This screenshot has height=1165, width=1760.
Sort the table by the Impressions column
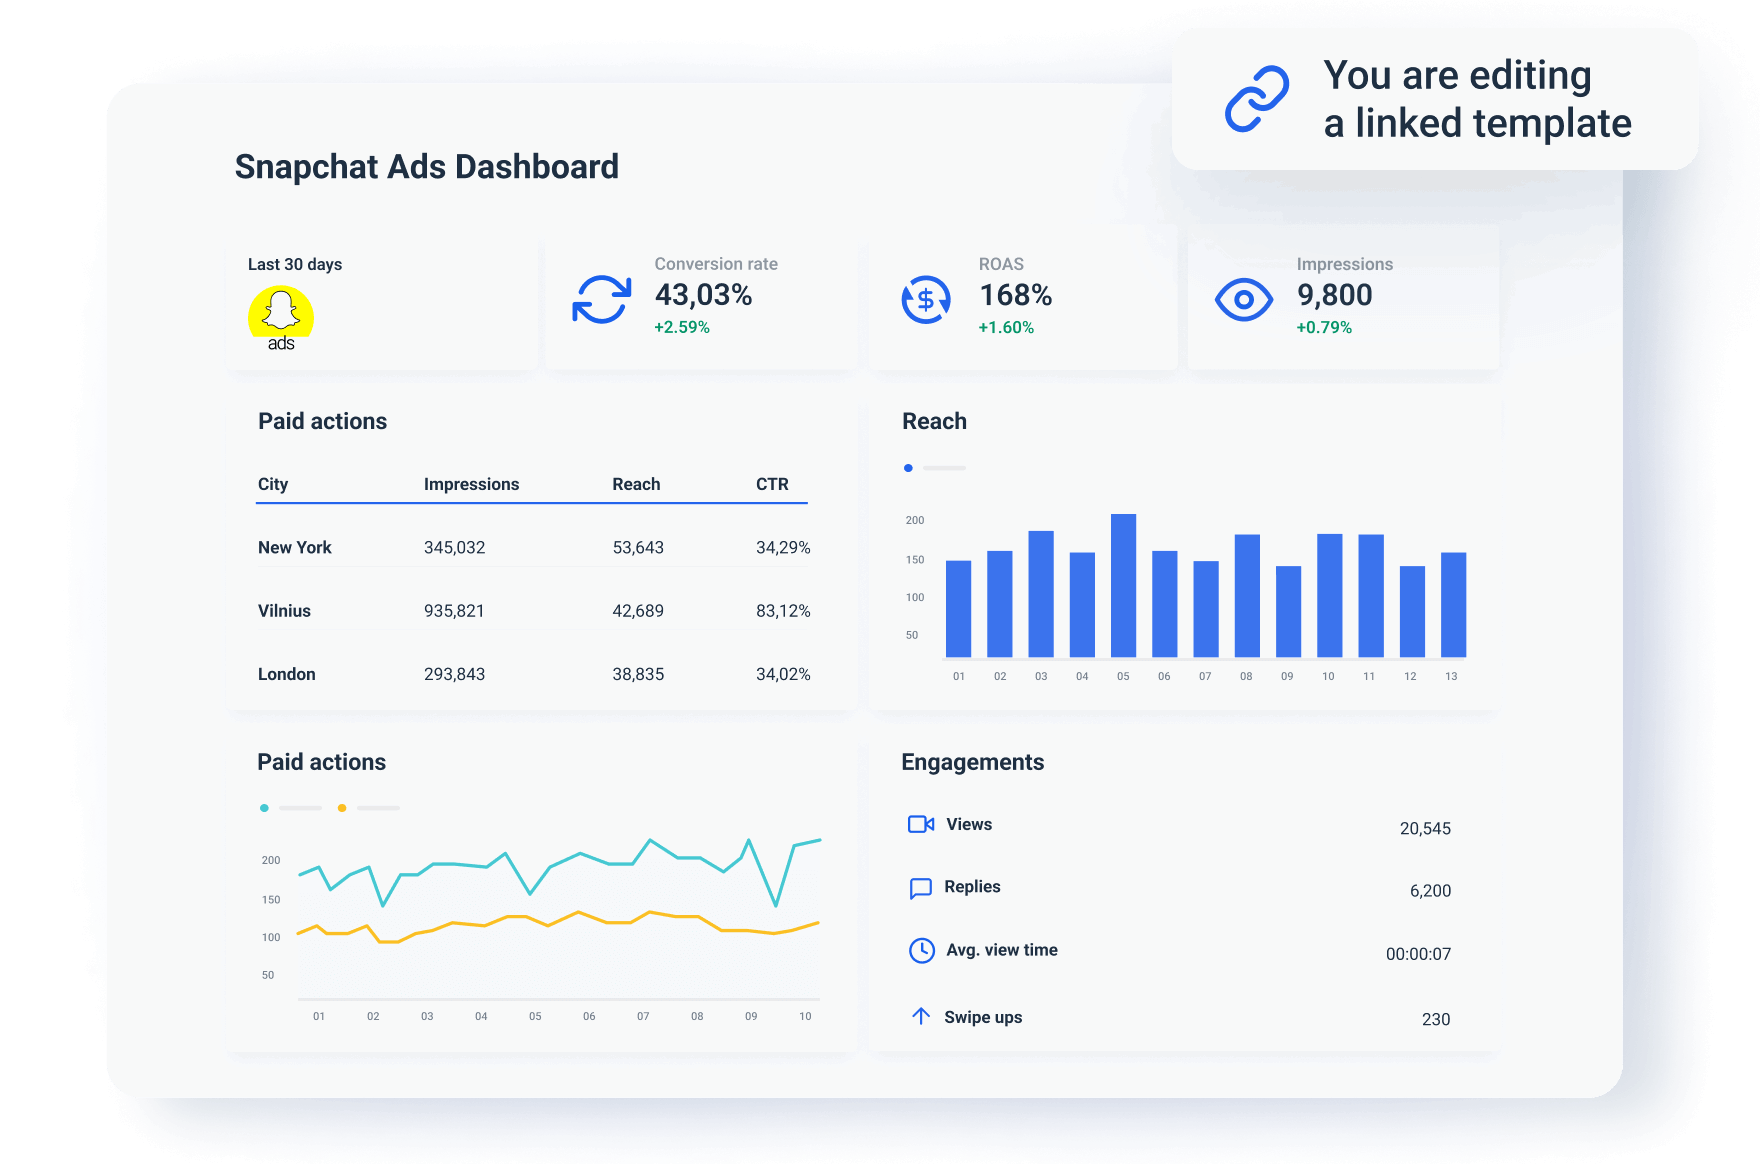(471, 484)
